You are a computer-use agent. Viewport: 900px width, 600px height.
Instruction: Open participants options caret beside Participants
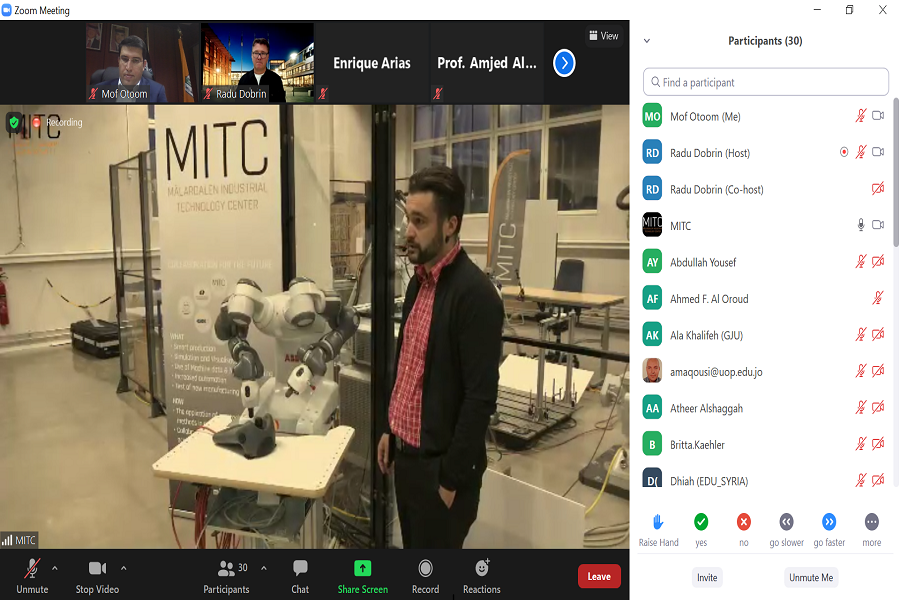263,568
